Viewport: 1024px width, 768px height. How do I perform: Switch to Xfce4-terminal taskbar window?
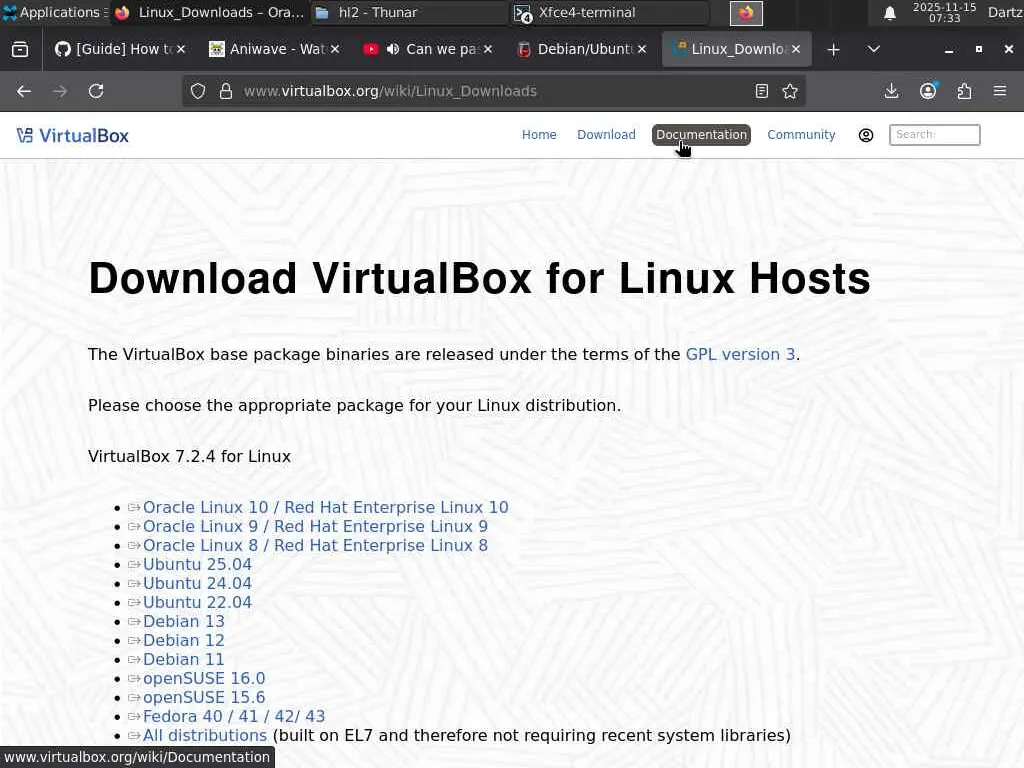609,12
